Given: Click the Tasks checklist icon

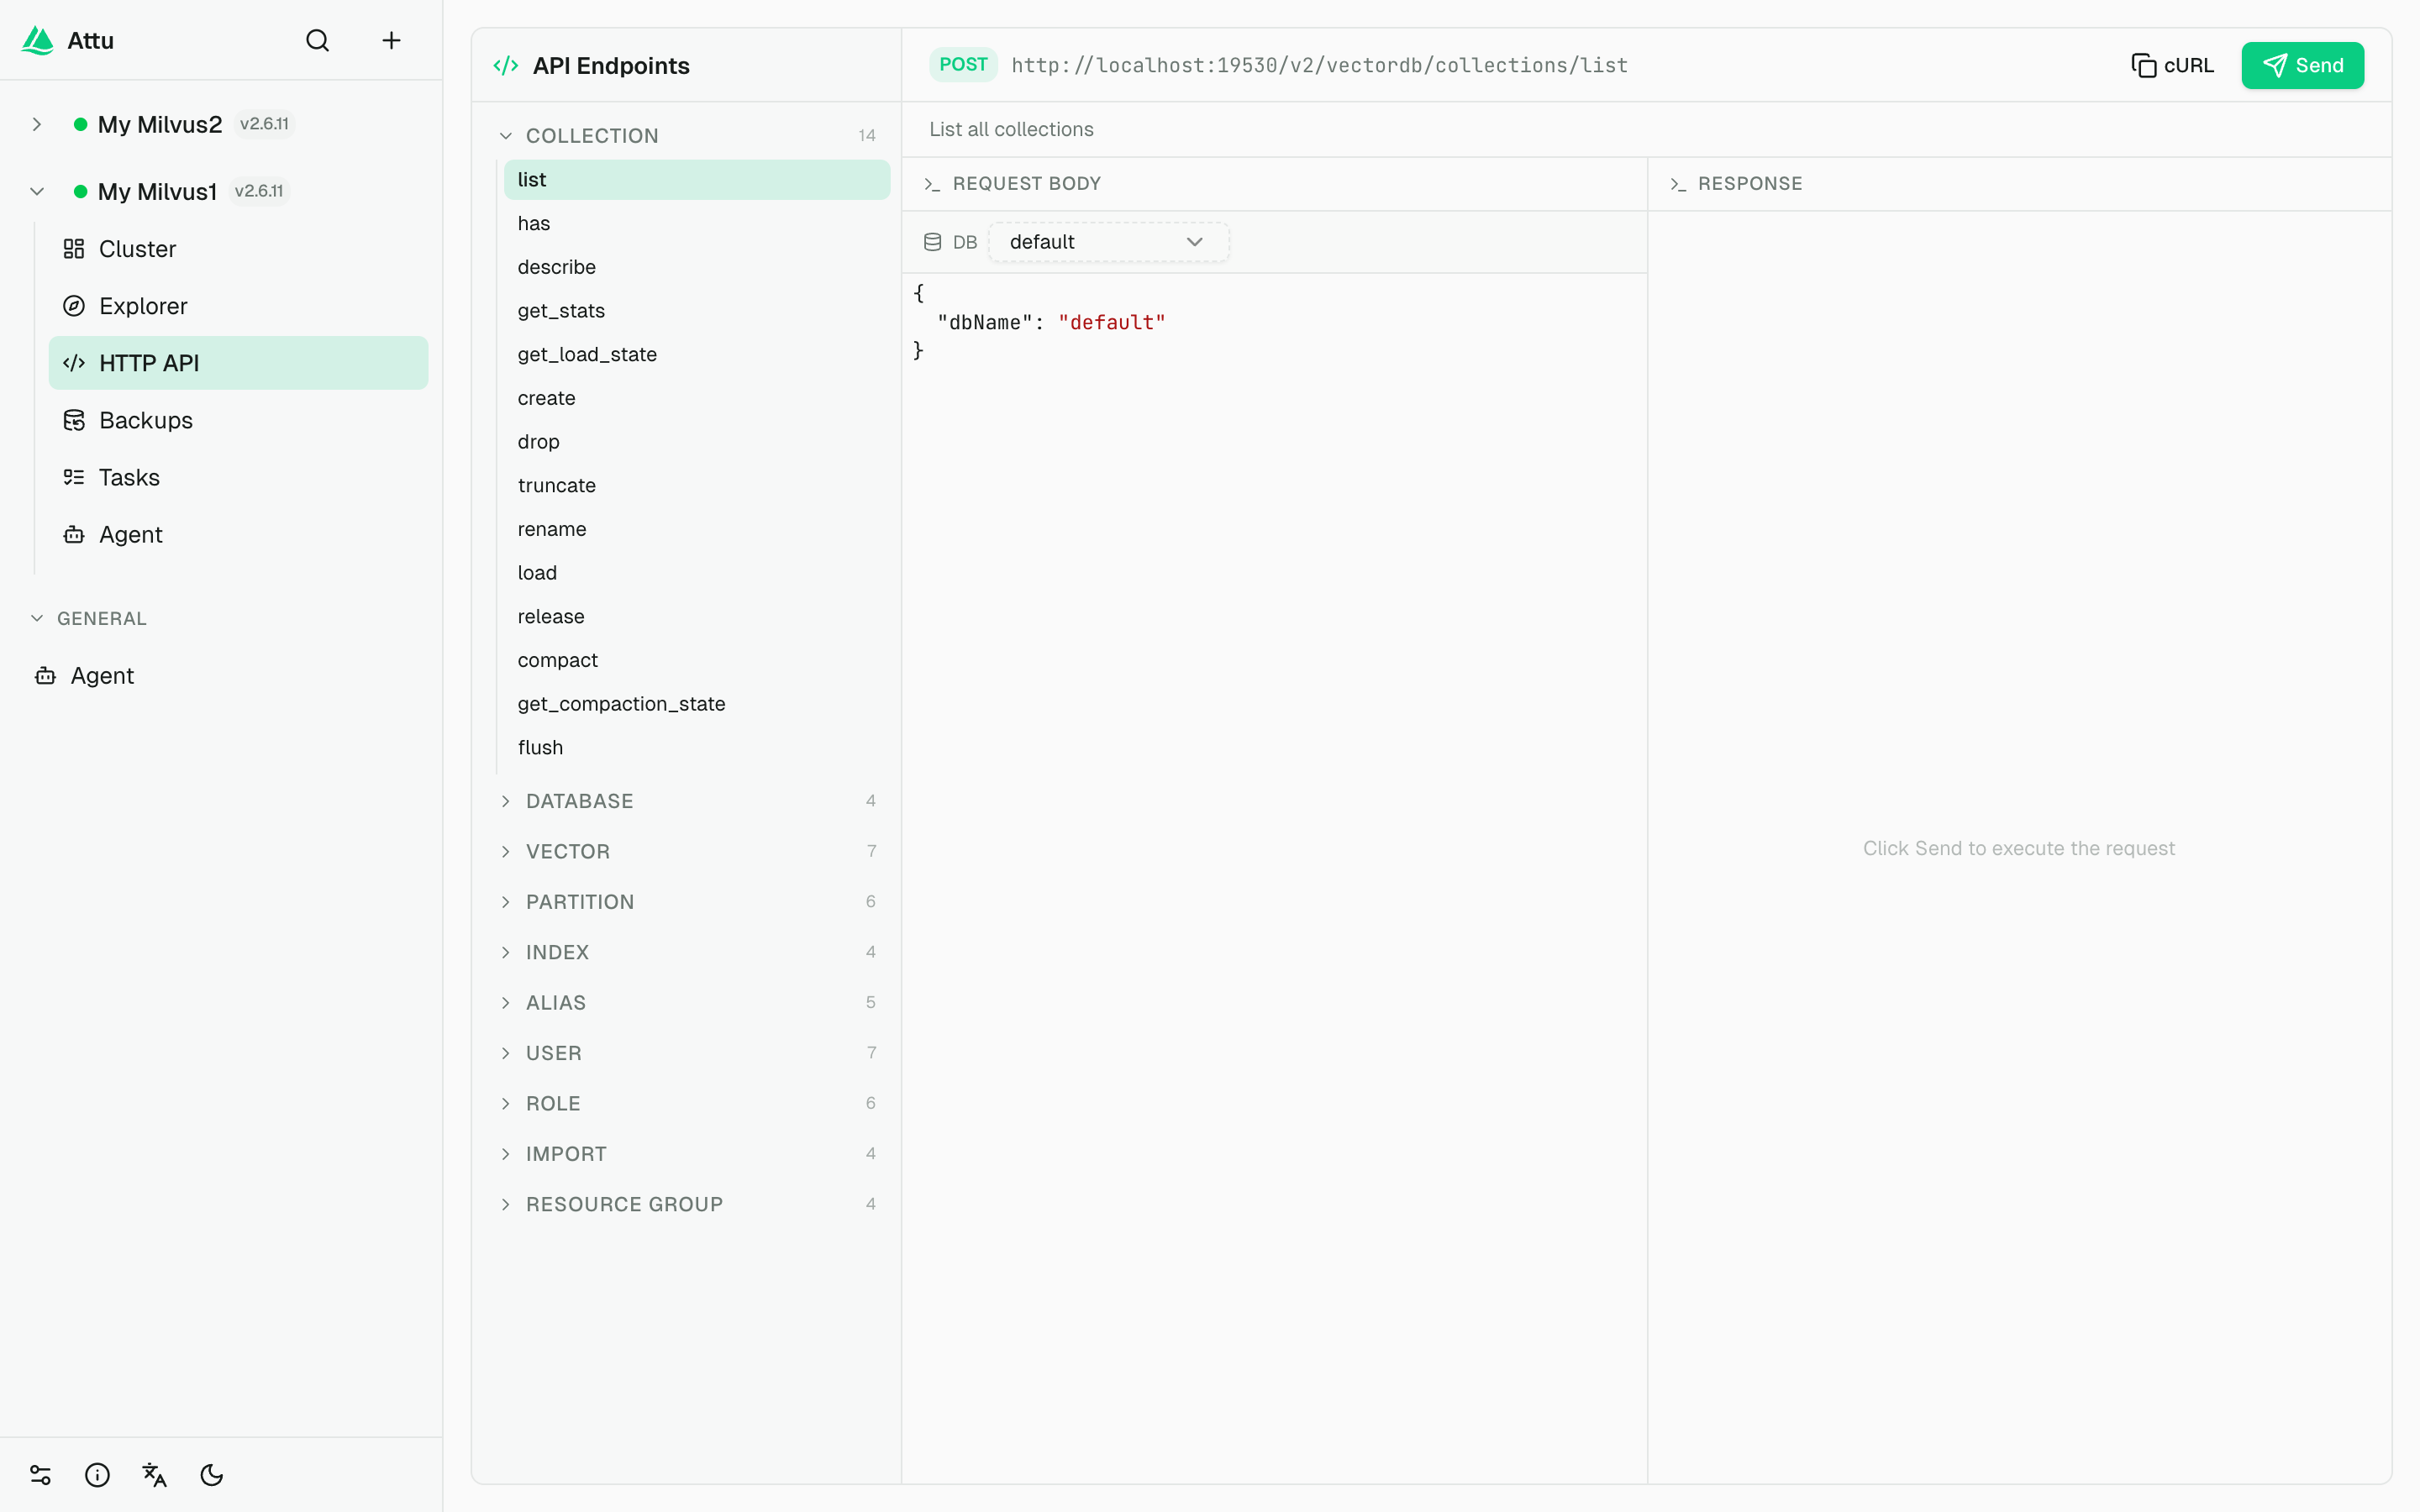Looking at the screenshot, I should coord(74,477).
